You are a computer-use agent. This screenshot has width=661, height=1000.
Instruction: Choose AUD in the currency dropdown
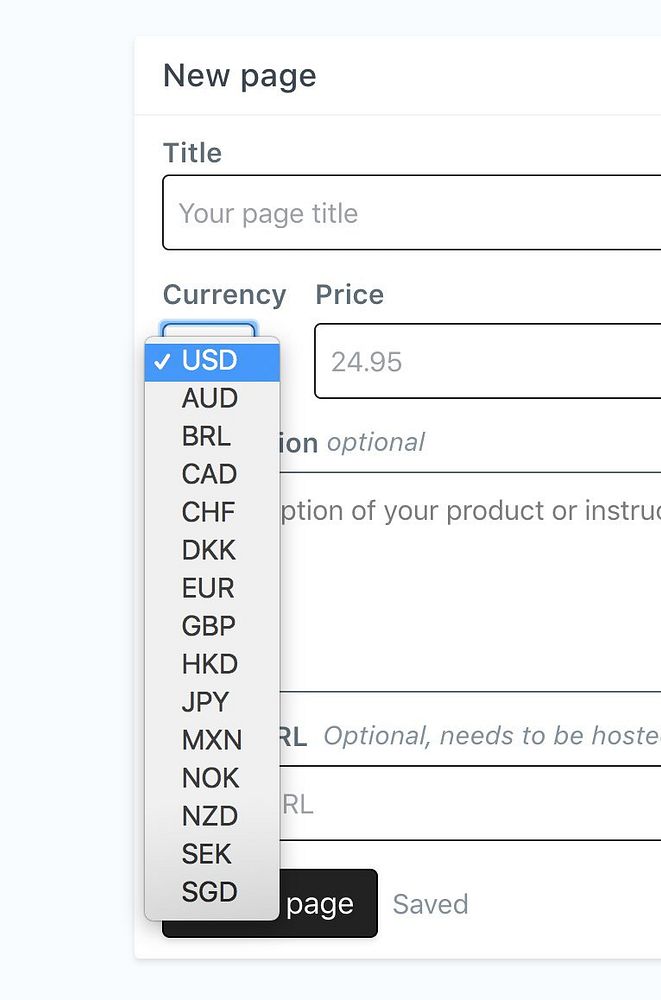210,398
